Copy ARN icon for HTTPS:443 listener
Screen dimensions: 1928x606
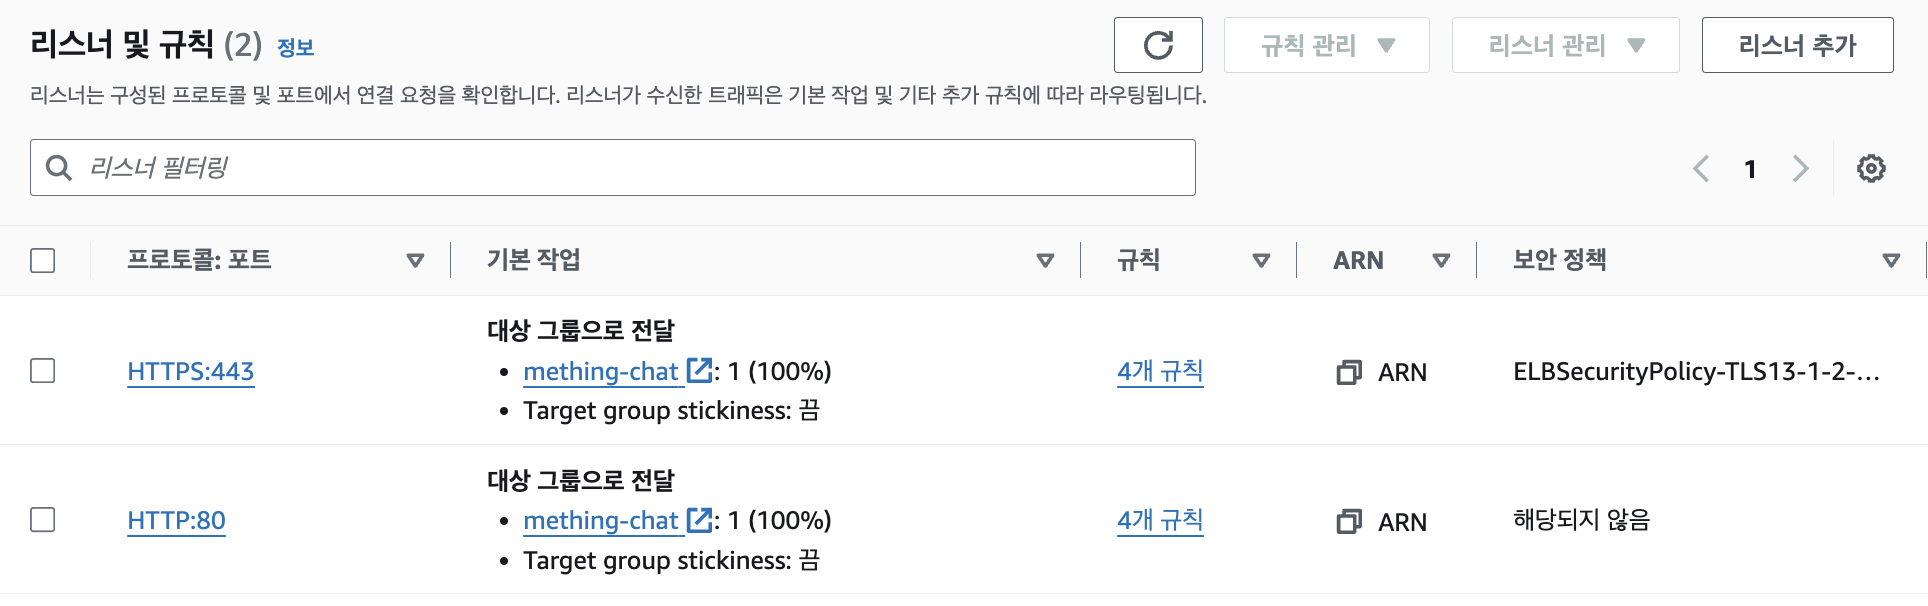click(1349, 372)
